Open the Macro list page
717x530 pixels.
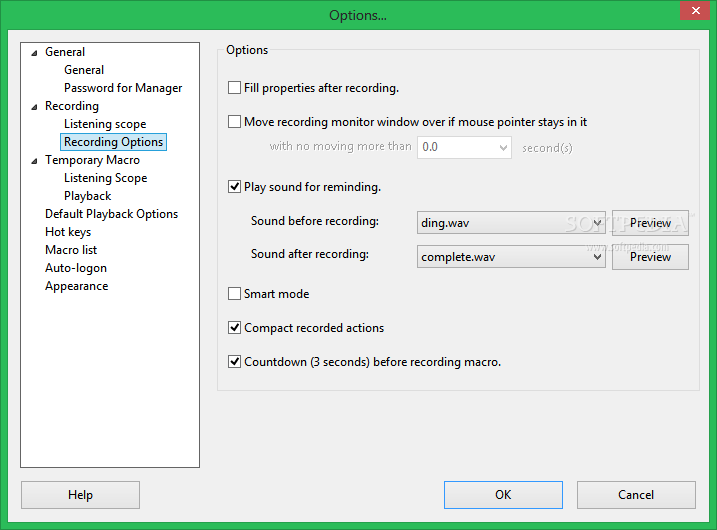click(x=71, y=250)
